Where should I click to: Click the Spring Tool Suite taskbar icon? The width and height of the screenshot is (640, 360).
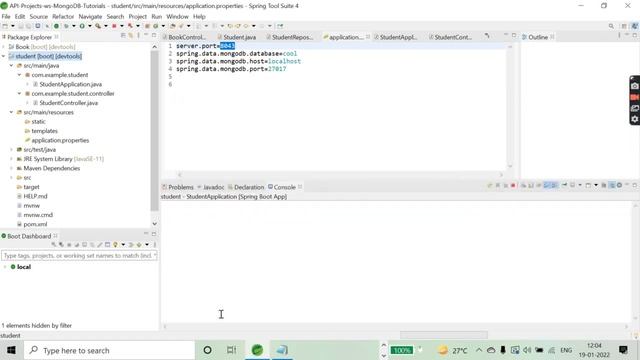coord(257,350)
